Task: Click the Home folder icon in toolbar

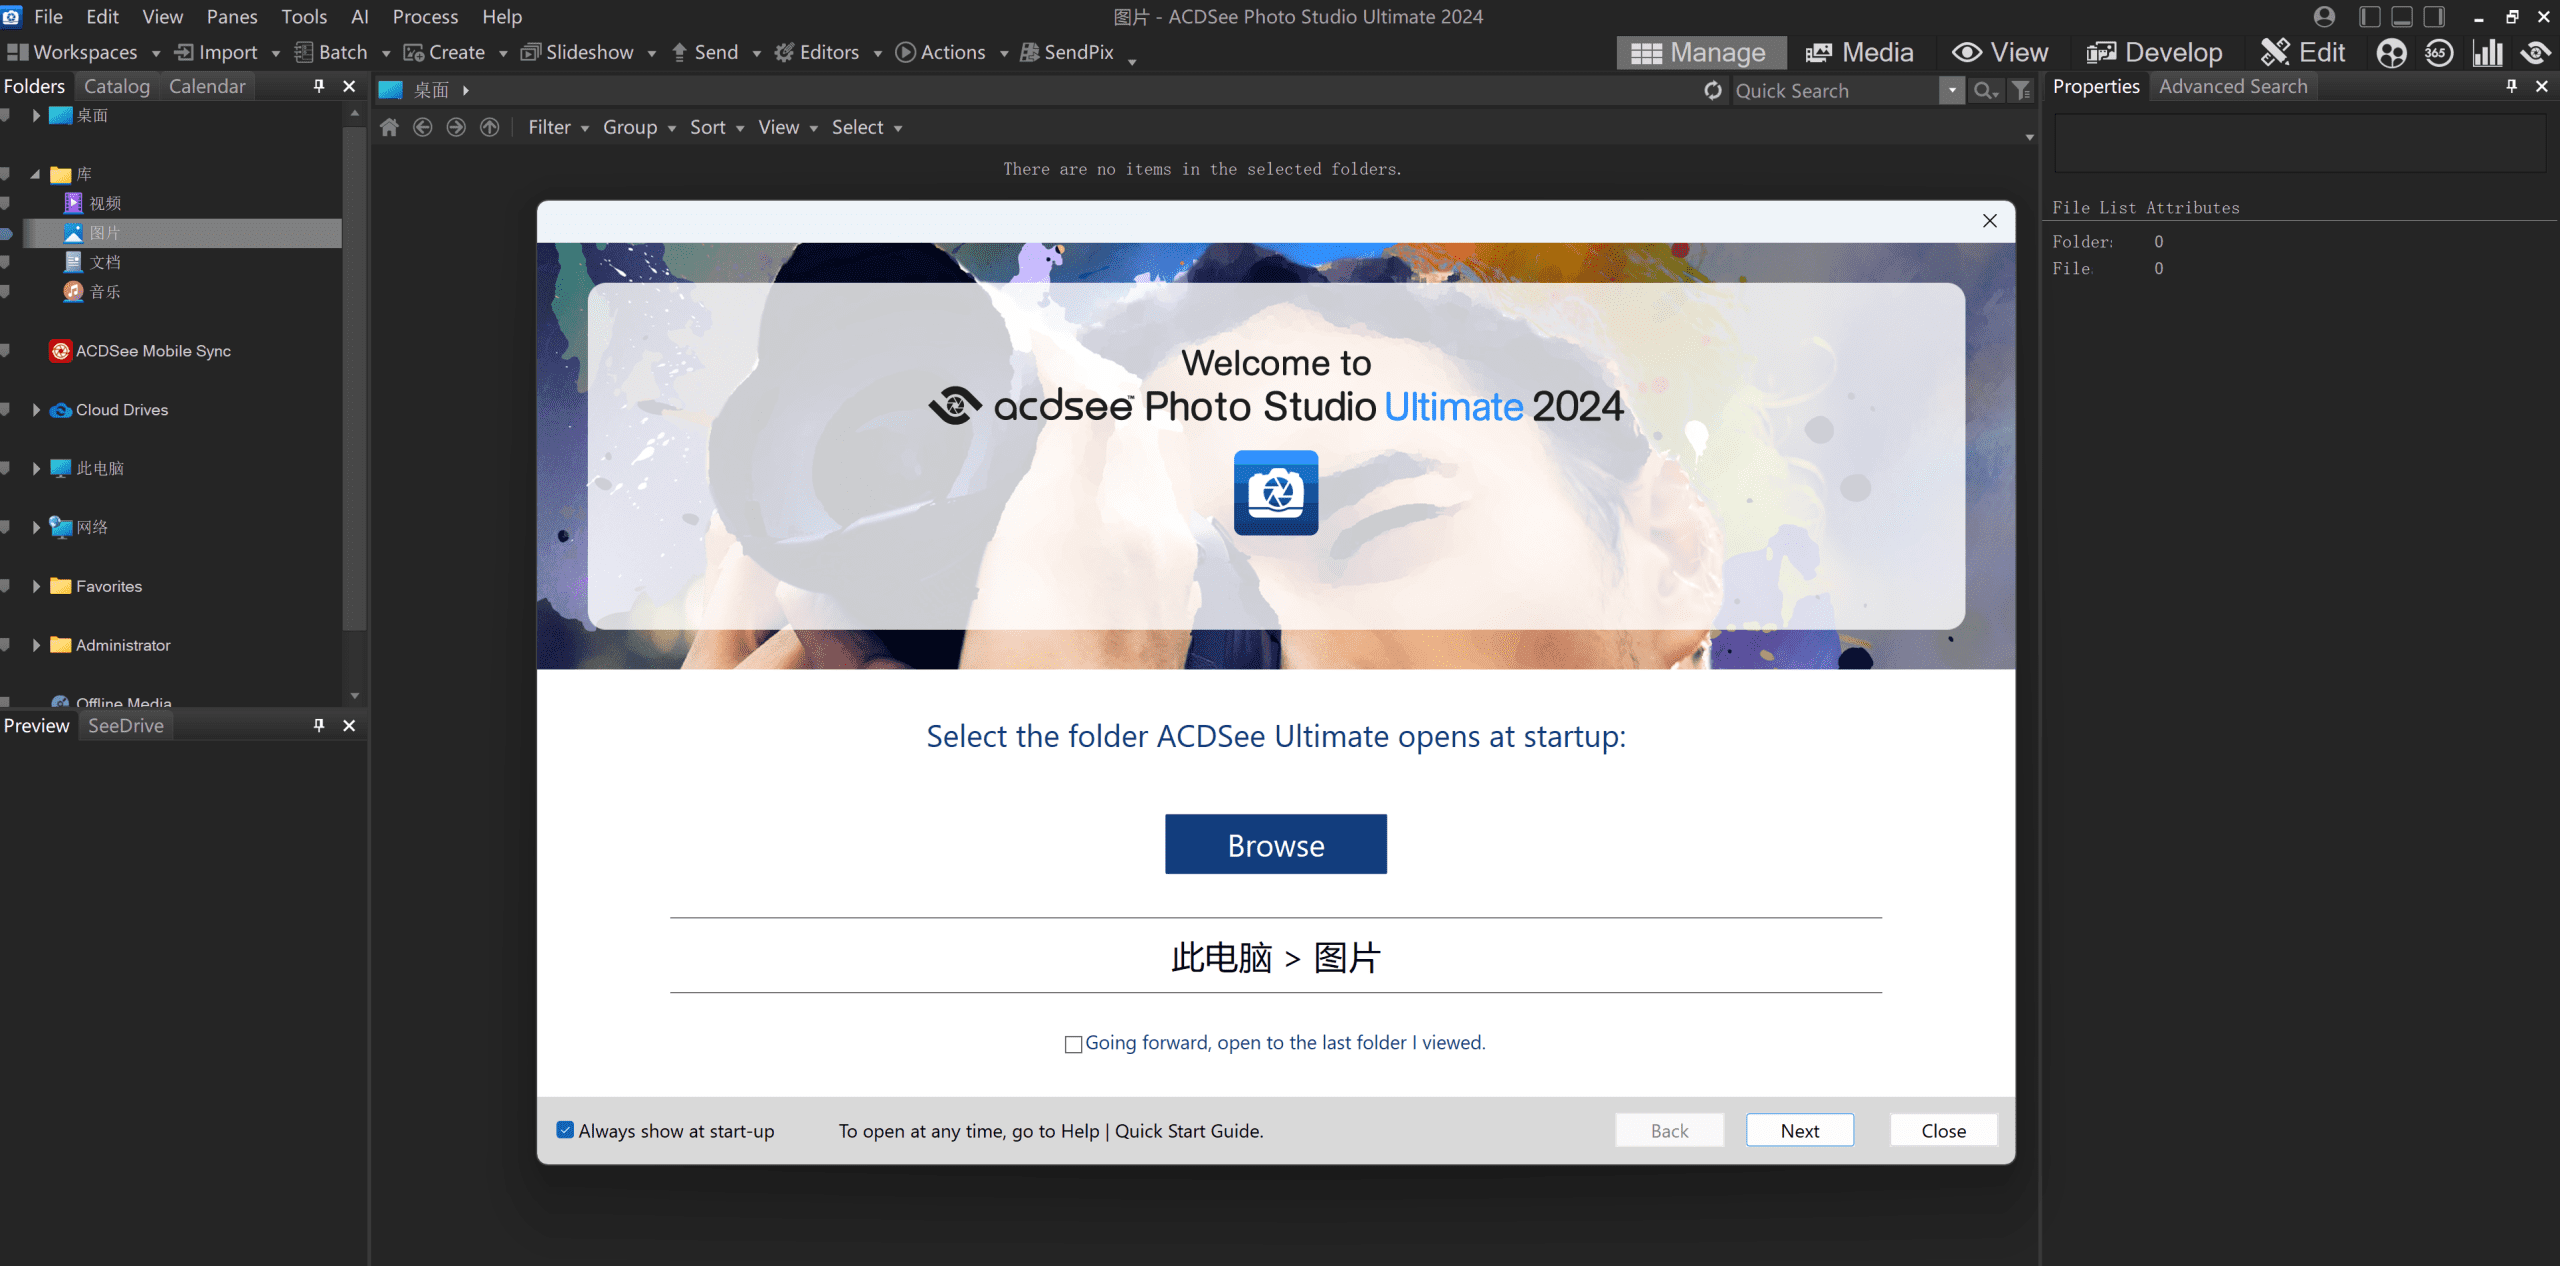Action: coord(389,127)
